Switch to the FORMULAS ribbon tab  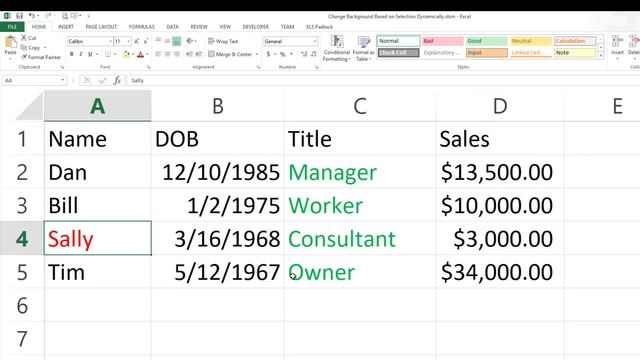point(142,27)
